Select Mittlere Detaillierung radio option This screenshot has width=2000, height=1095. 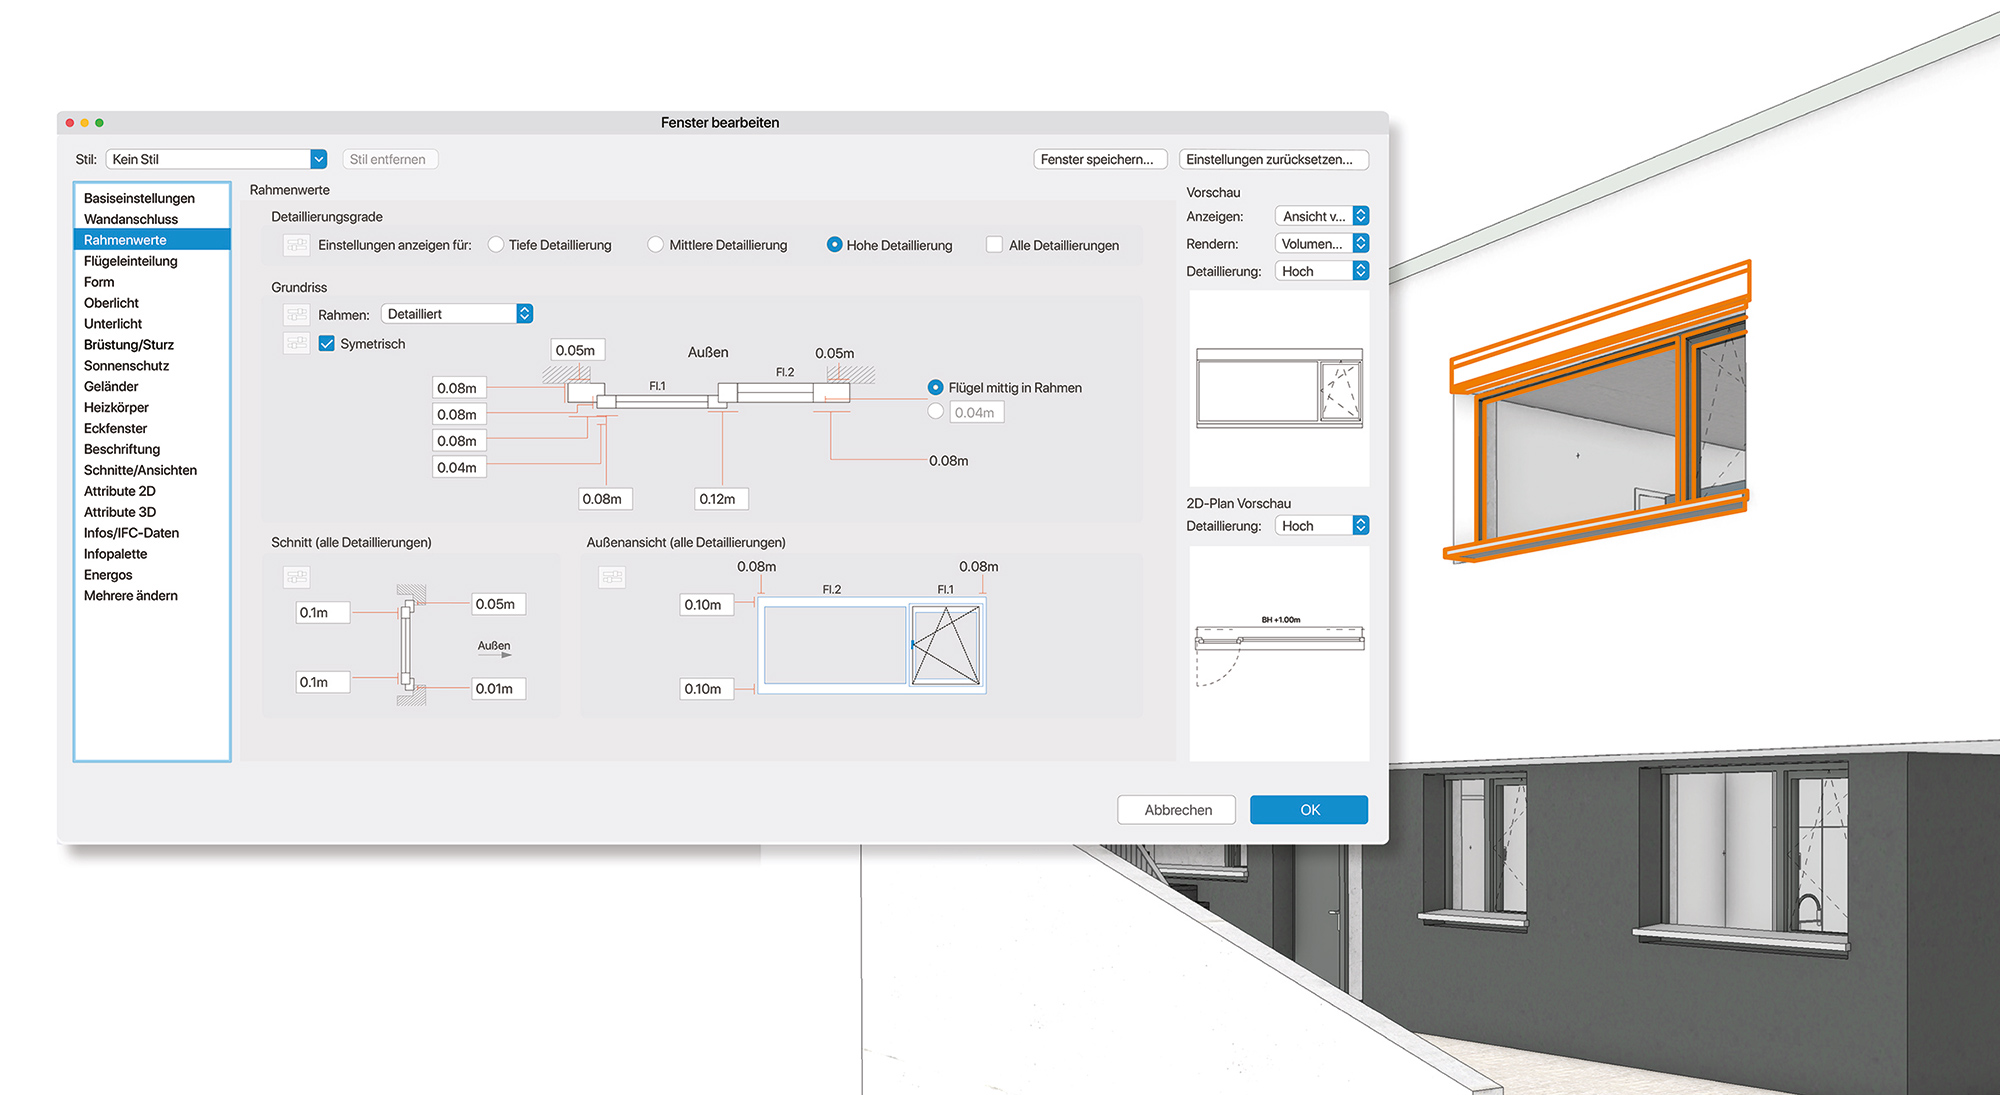pyautogui.click(x=656, y=245)
